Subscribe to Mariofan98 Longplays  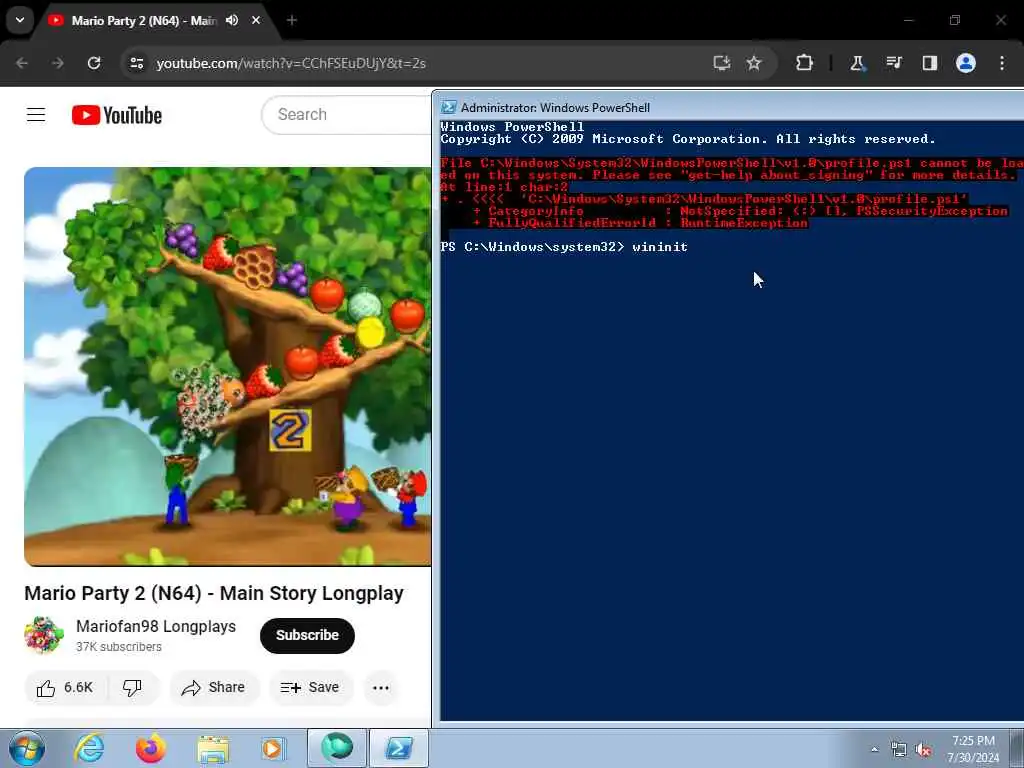[307, 635]
